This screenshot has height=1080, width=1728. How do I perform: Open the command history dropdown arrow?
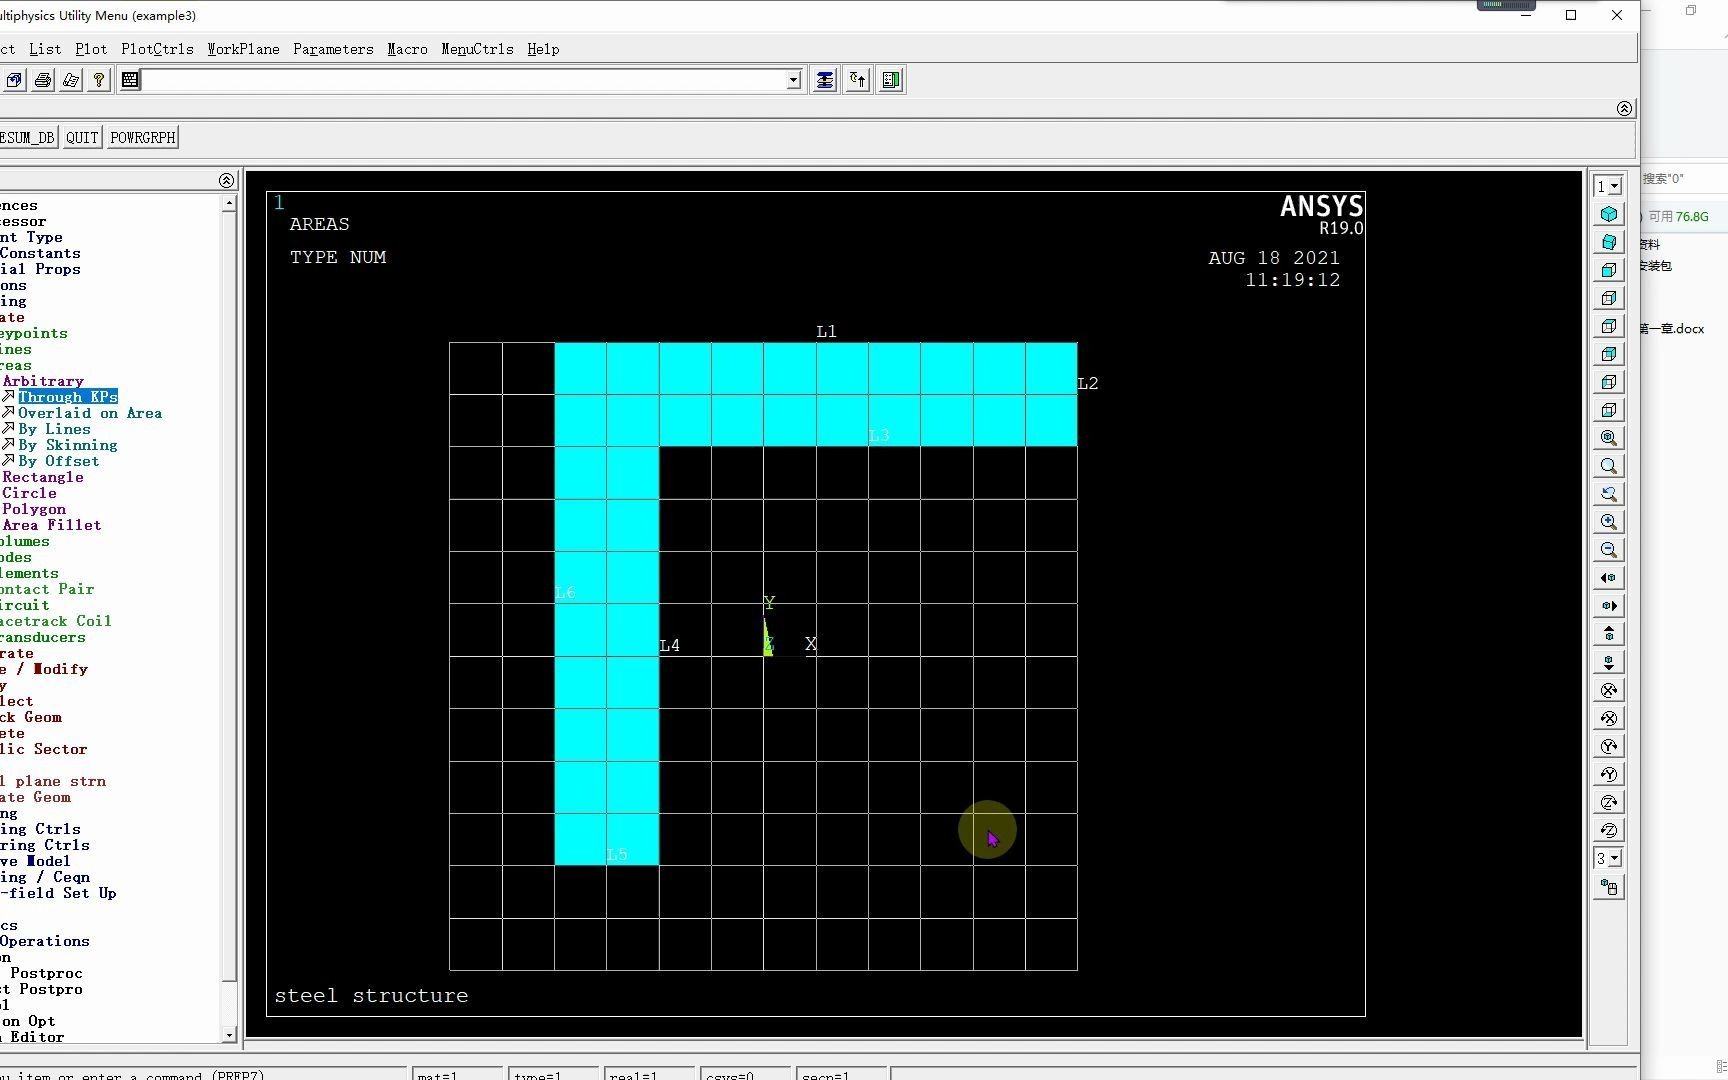[x=794, y=80]
